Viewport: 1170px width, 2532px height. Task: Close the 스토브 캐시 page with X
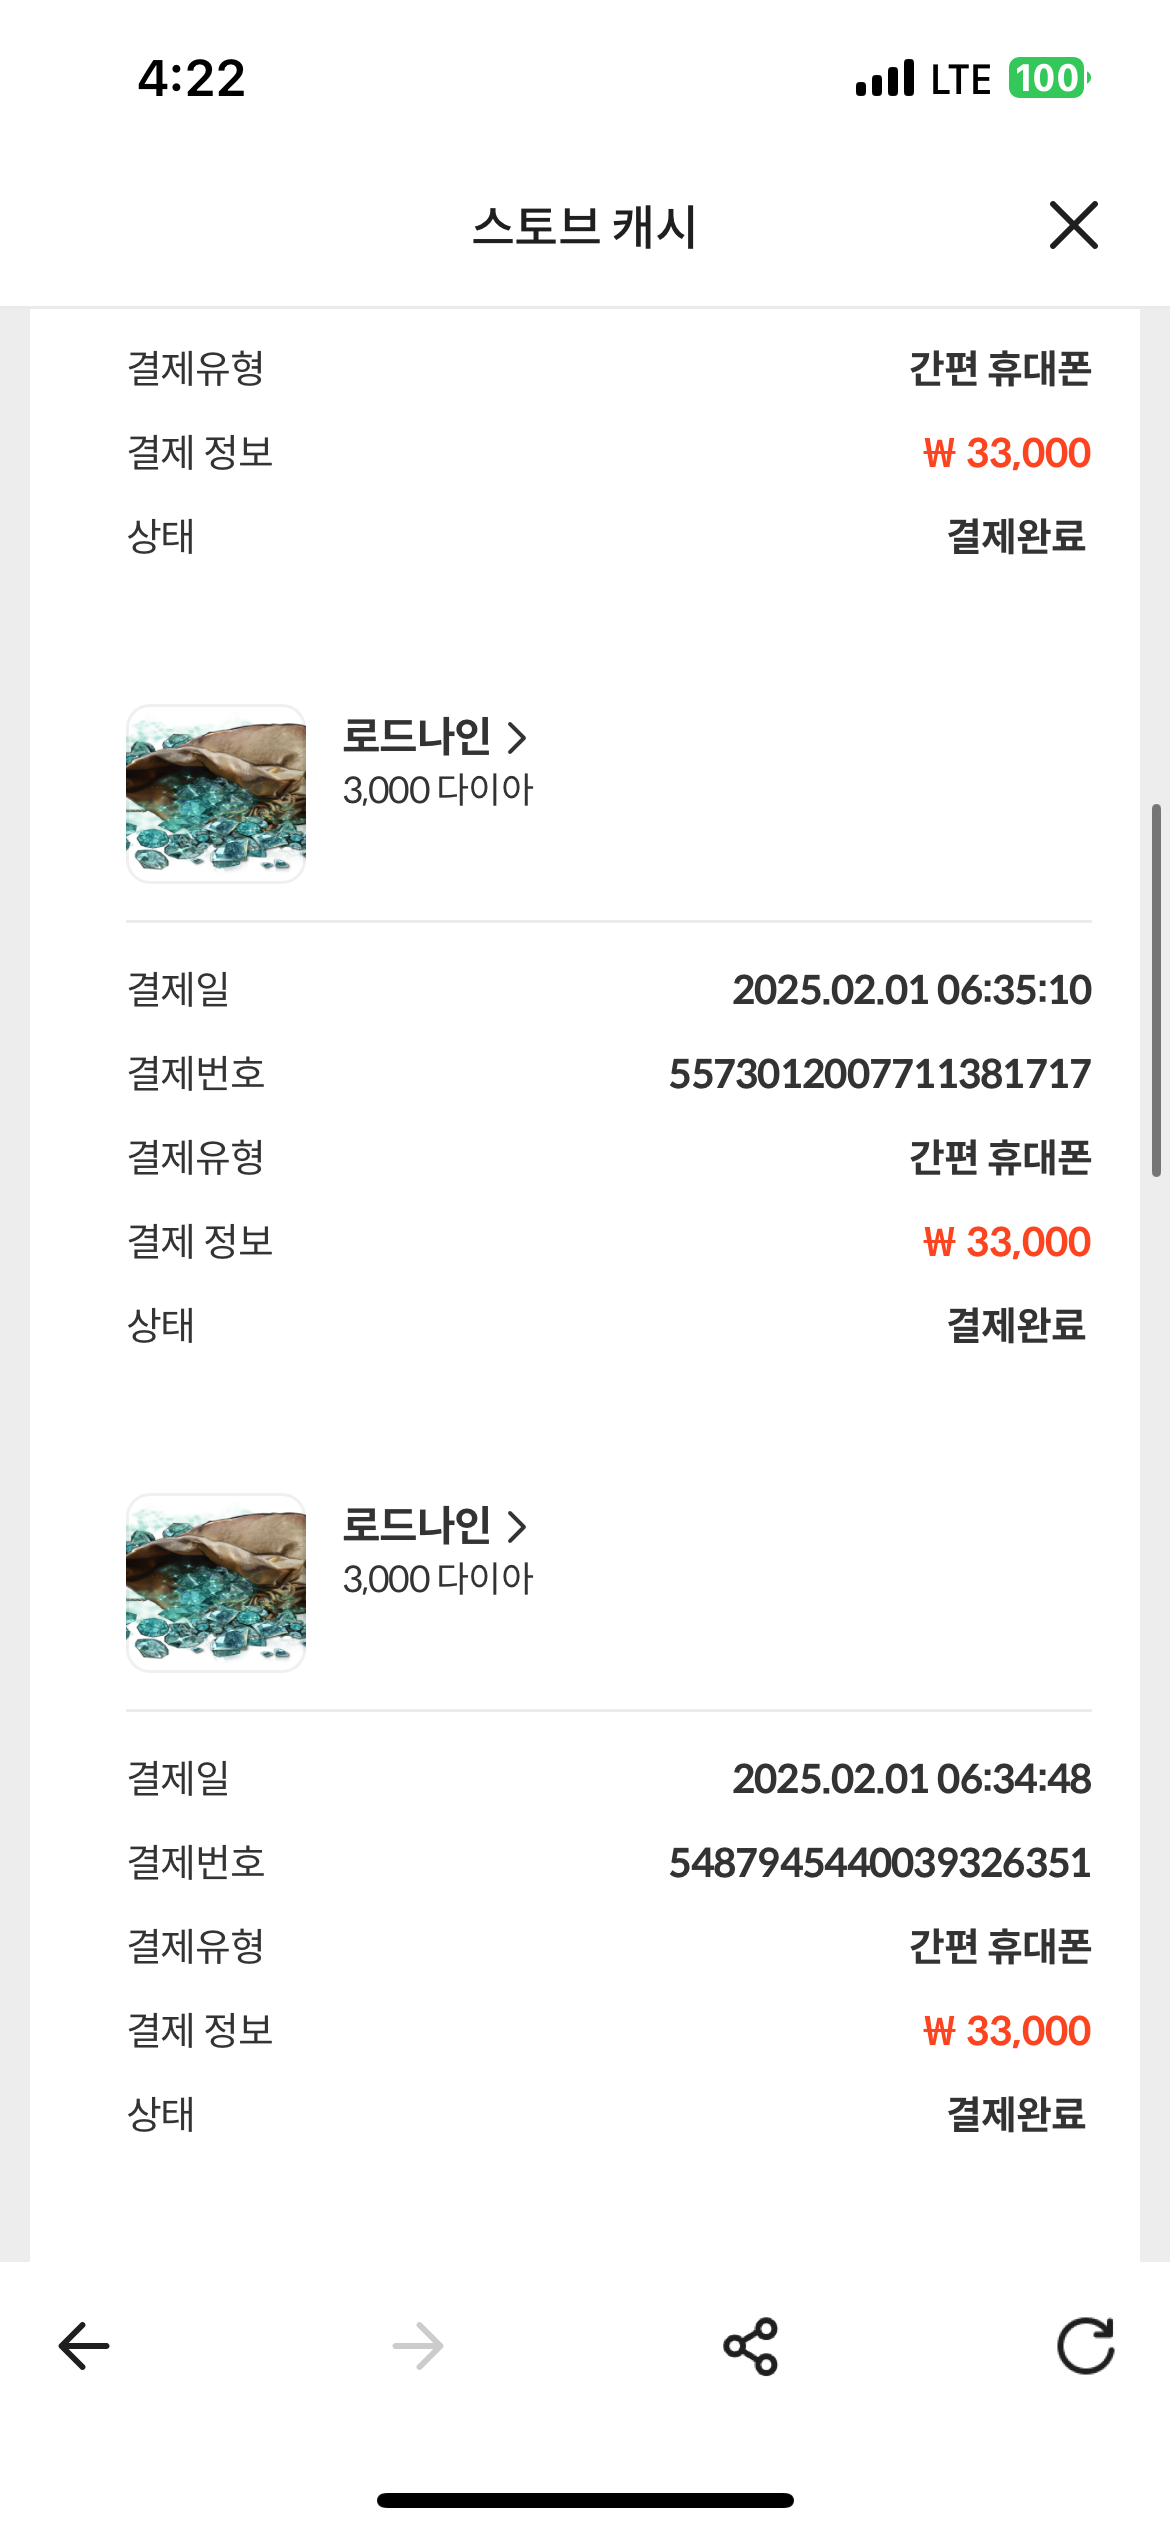[1074, 225]
